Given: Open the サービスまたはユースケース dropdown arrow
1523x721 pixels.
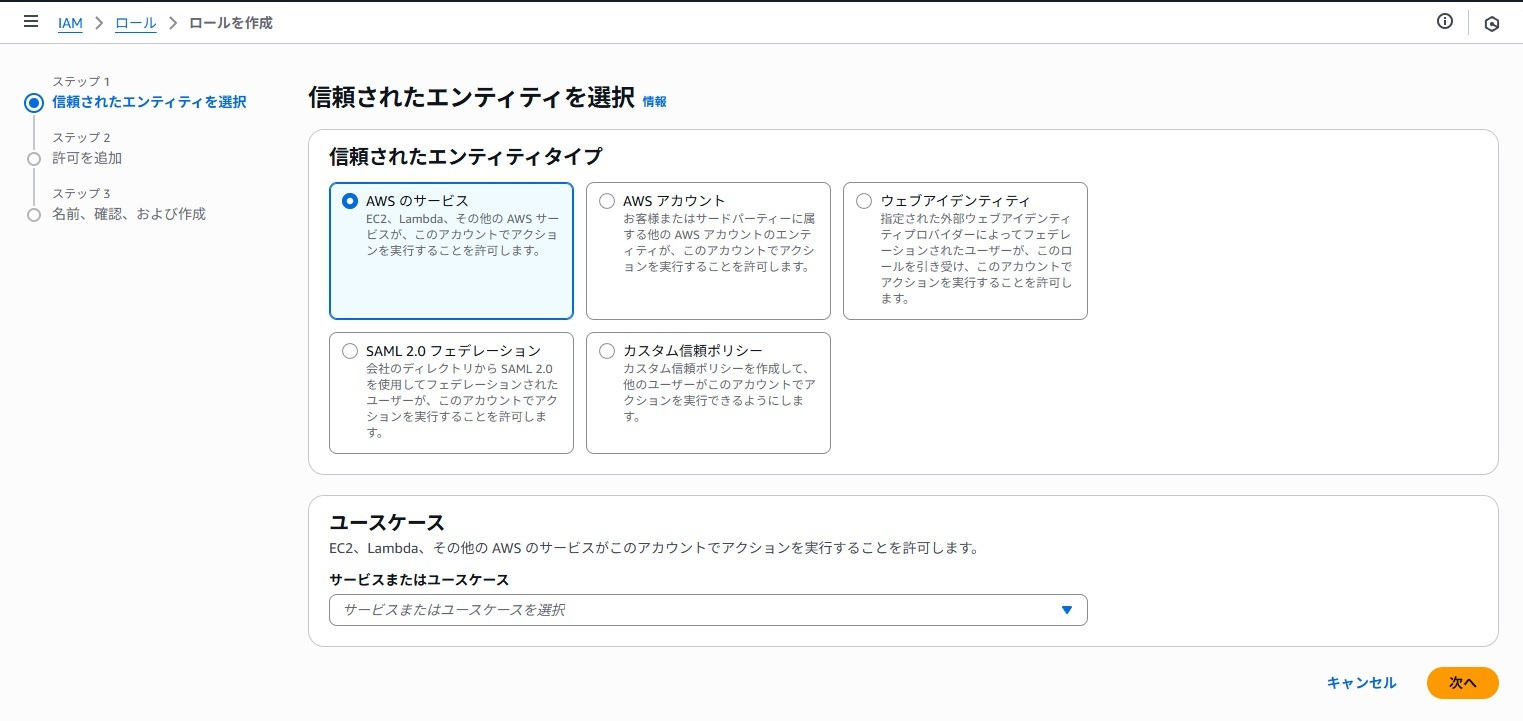Looking at the screenshot, I should pyautogui.click(x=1066, y=610).
